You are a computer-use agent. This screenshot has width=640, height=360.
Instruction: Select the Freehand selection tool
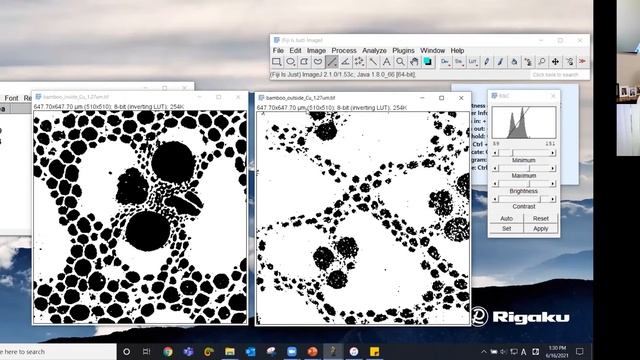pyautogui.click(x=318, y=62)
